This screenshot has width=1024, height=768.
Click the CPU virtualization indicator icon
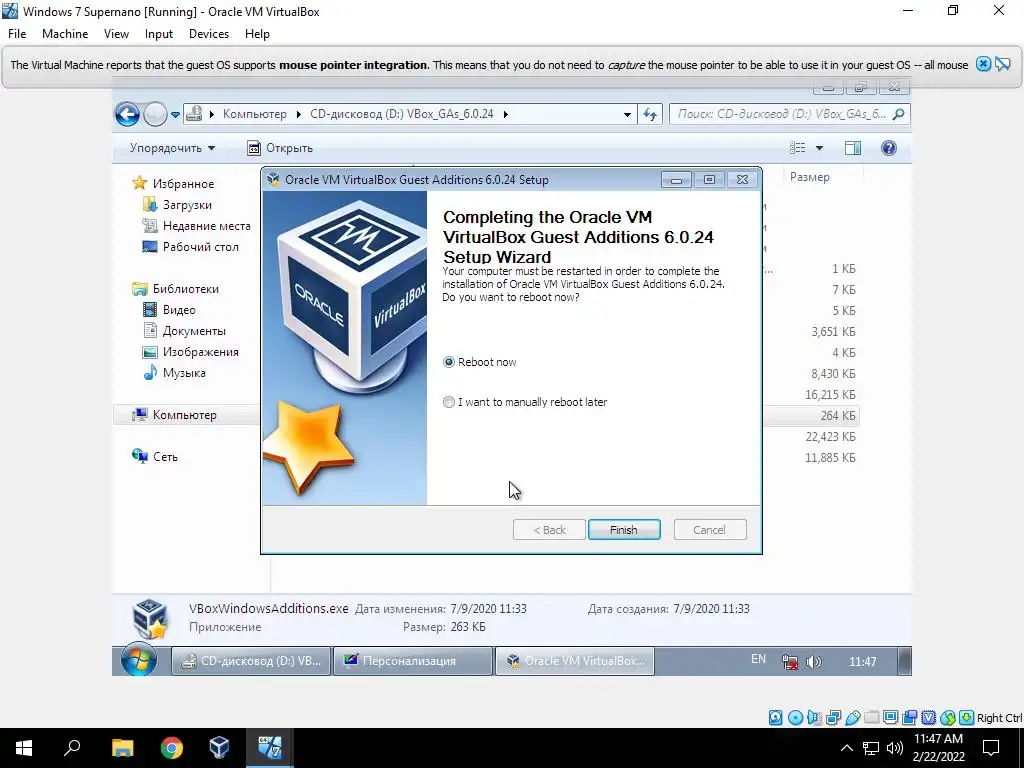929,718
